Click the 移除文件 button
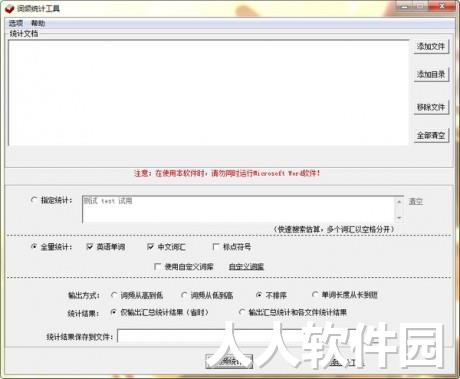460x379 pixels. click(x=431, y=107)
